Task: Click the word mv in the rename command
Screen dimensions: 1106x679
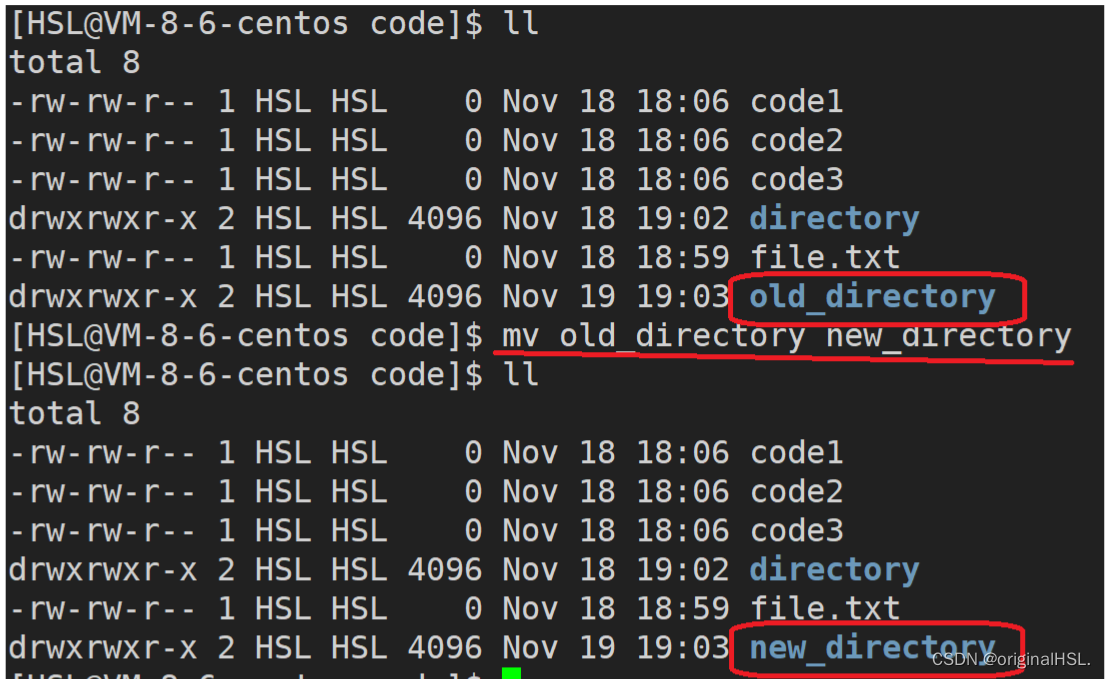Action: pos(521,336)
